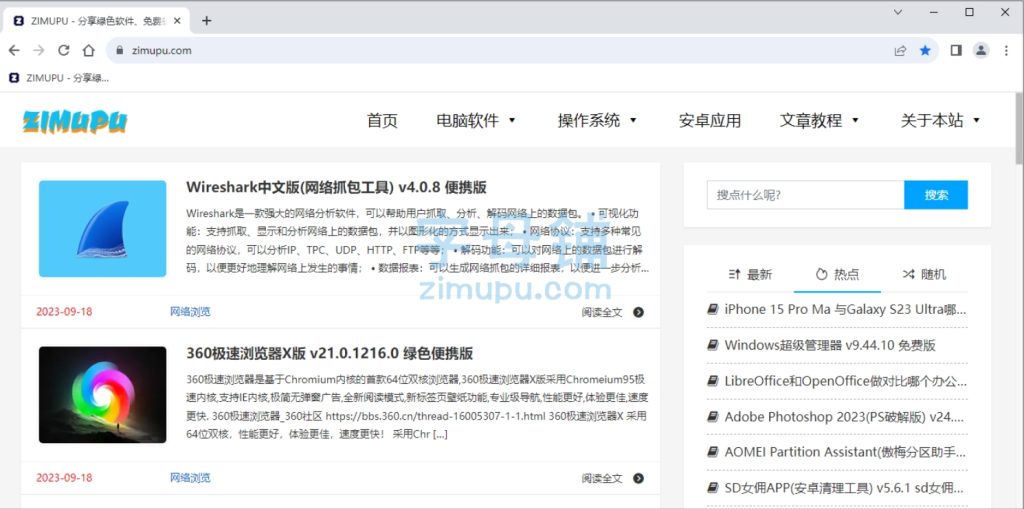This screenshot has height=509, width=1024.
Task: Open AOMEI Partition Assistant article link
Action: pos(845,452)
